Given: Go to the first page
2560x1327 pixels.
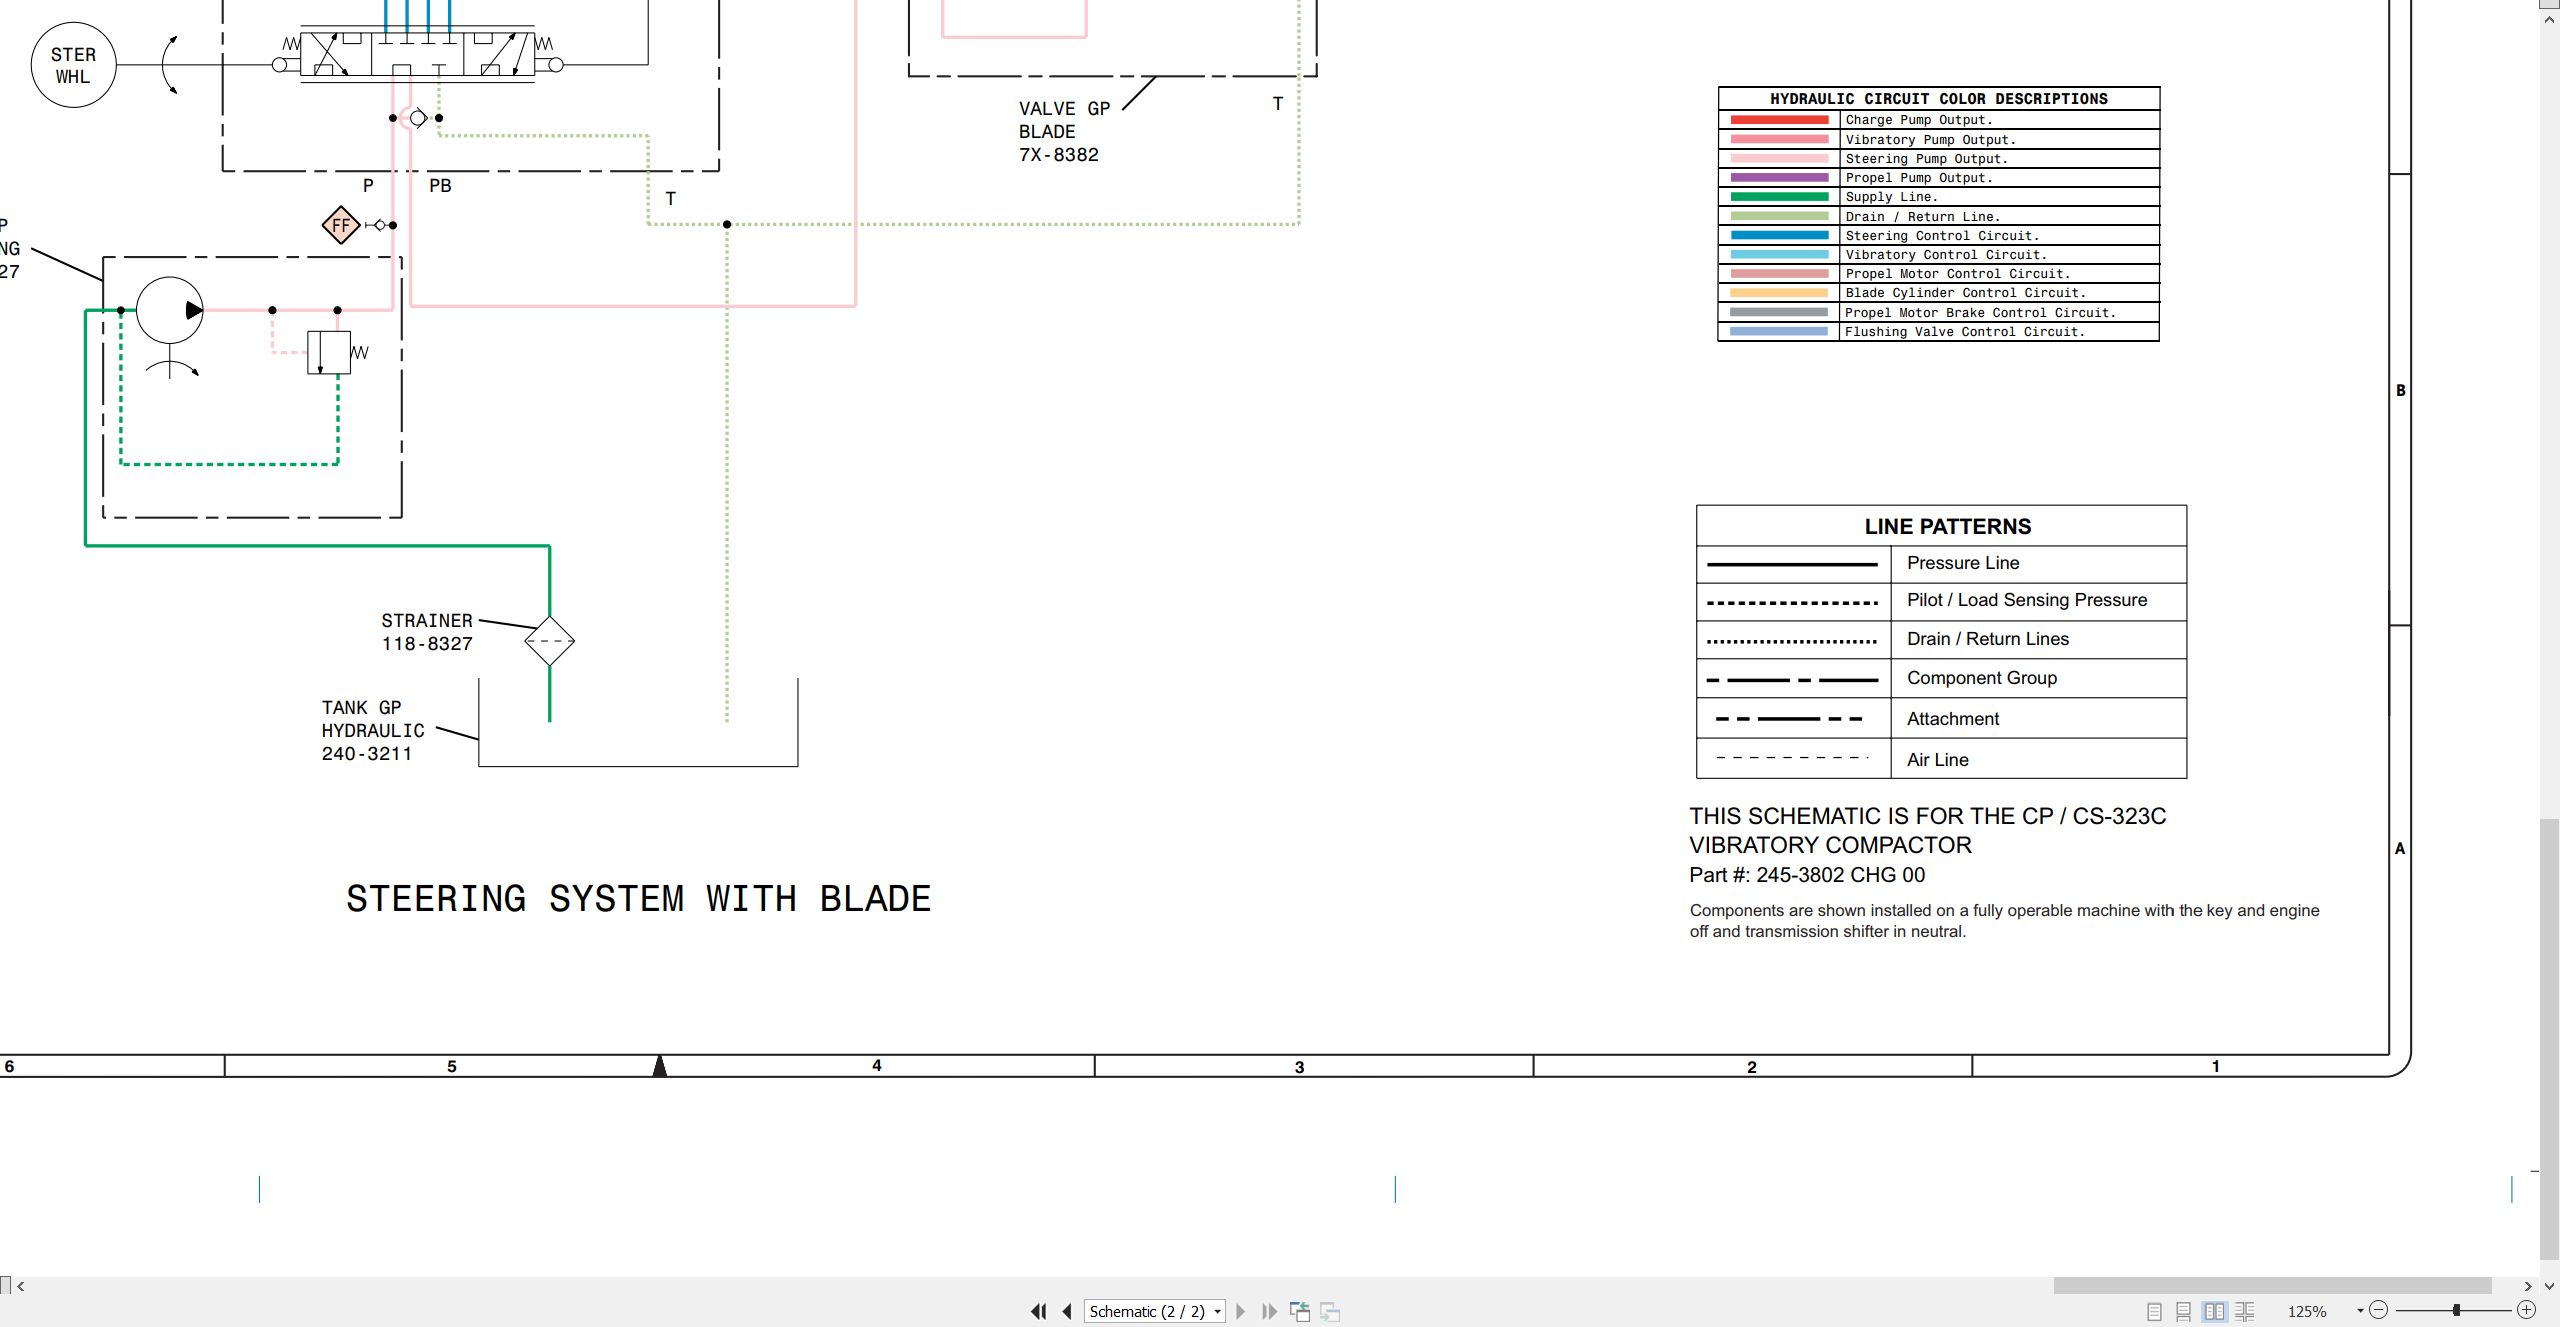Looking at the screenshot, I should click(1039, 1311).
